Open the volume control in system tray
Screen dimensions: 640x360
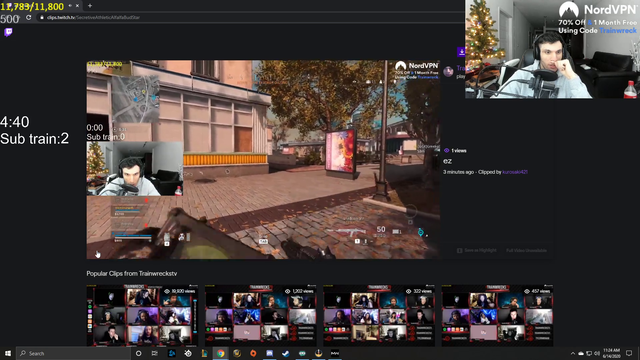pyautogui.click(x=597, y=353)
